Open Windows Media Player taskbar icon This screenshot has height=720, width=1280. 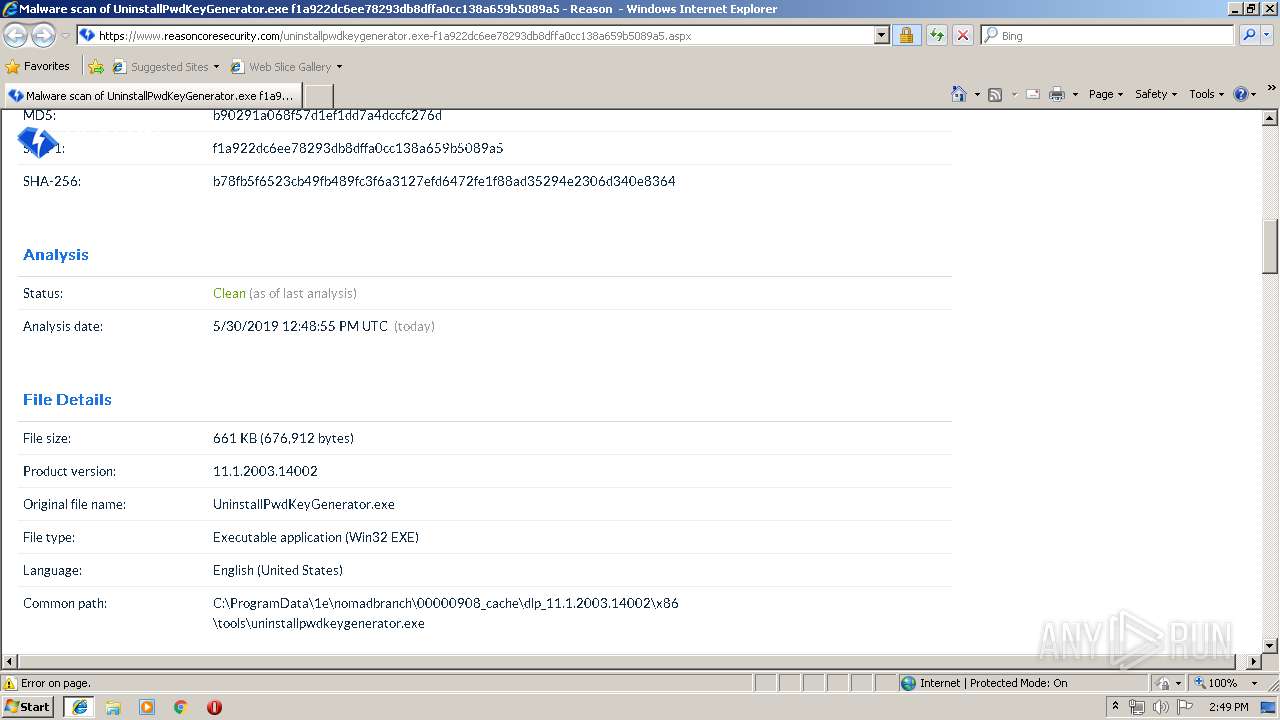tap(147, 707)
